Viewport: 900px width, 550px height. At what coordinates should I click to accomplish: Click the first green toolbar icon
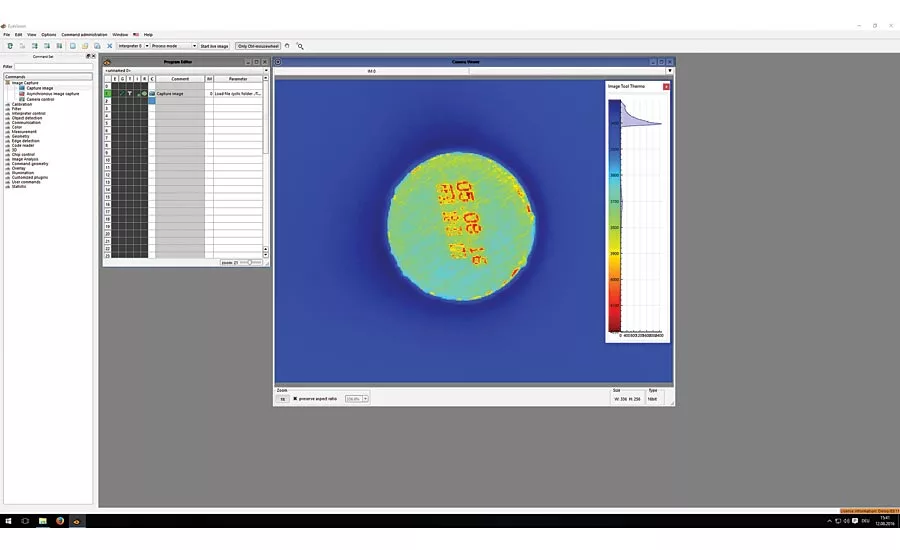click(10, 46)
